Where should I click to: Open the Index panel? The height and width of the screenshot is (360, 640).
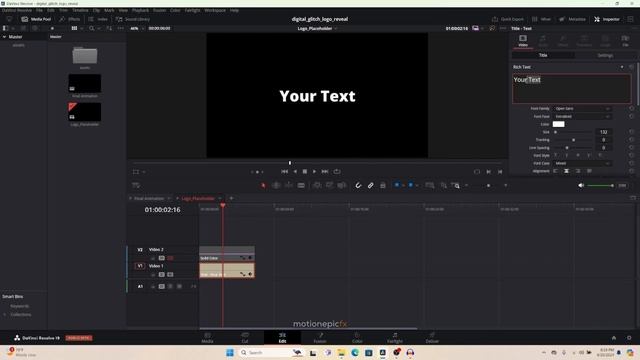click(x=98, y=19)
